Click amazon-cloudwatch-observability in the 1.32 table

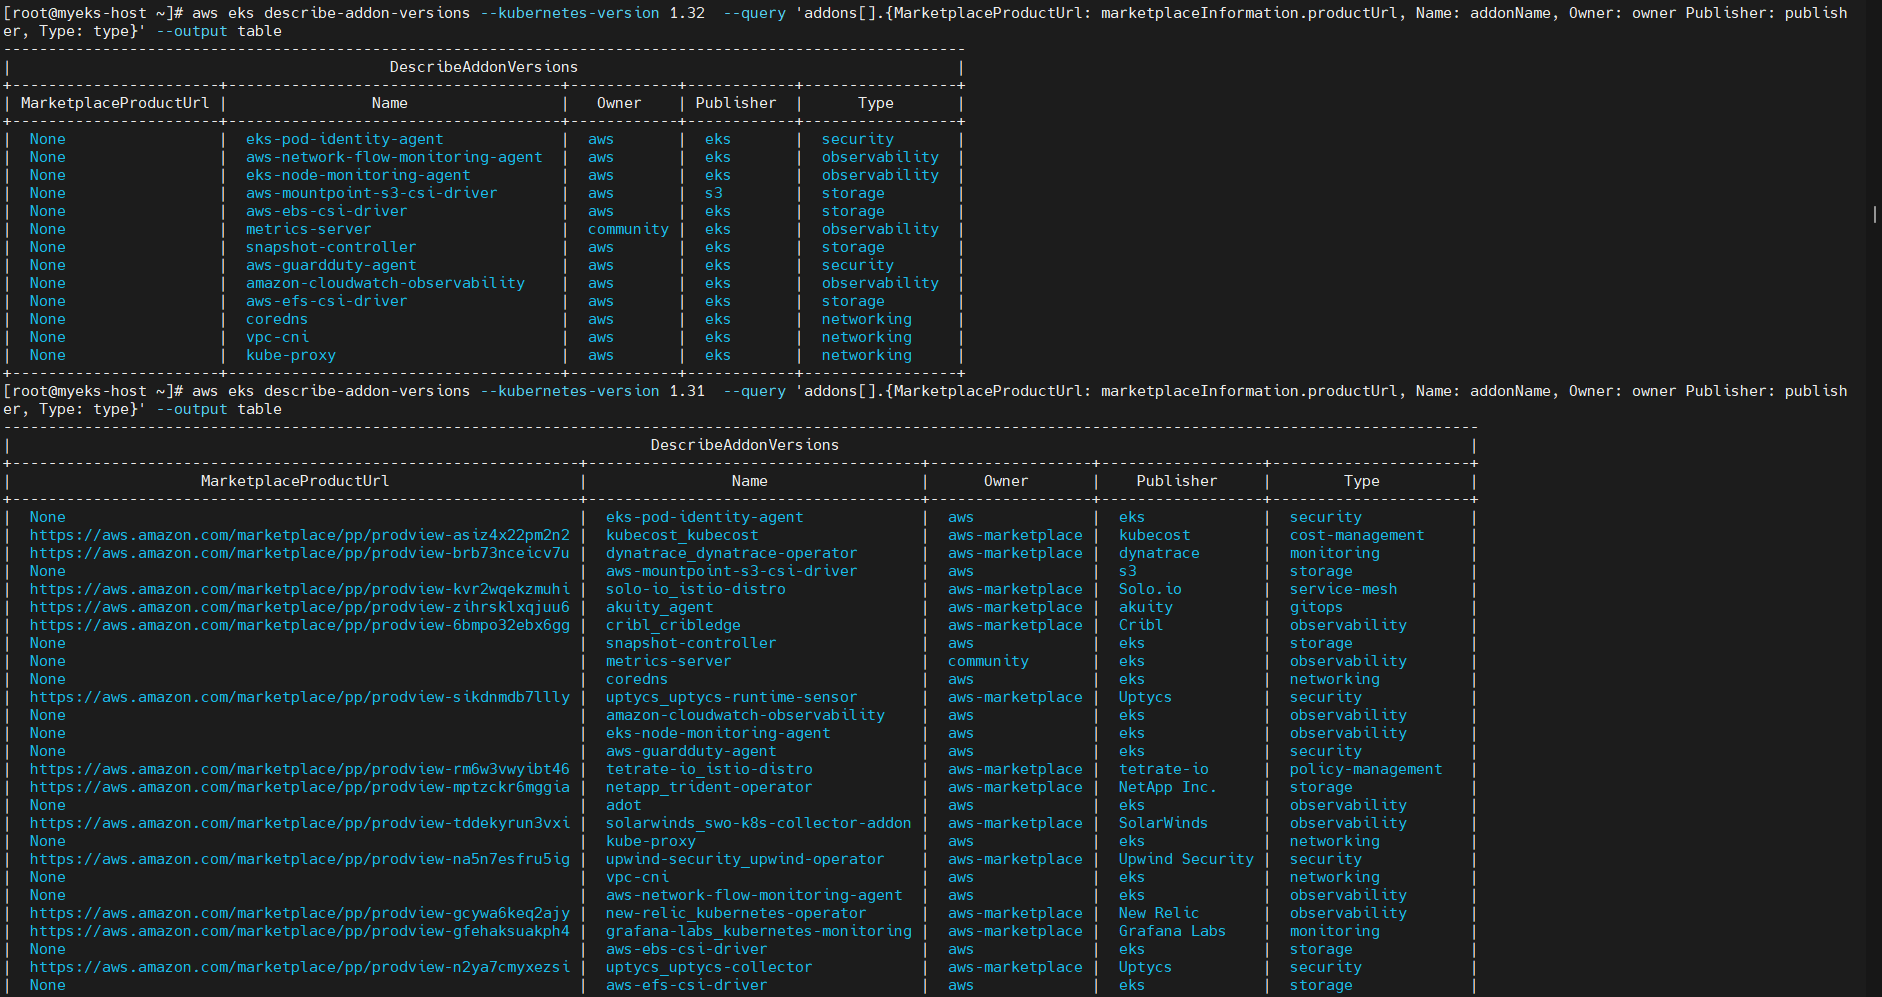(x=385, y=283)
